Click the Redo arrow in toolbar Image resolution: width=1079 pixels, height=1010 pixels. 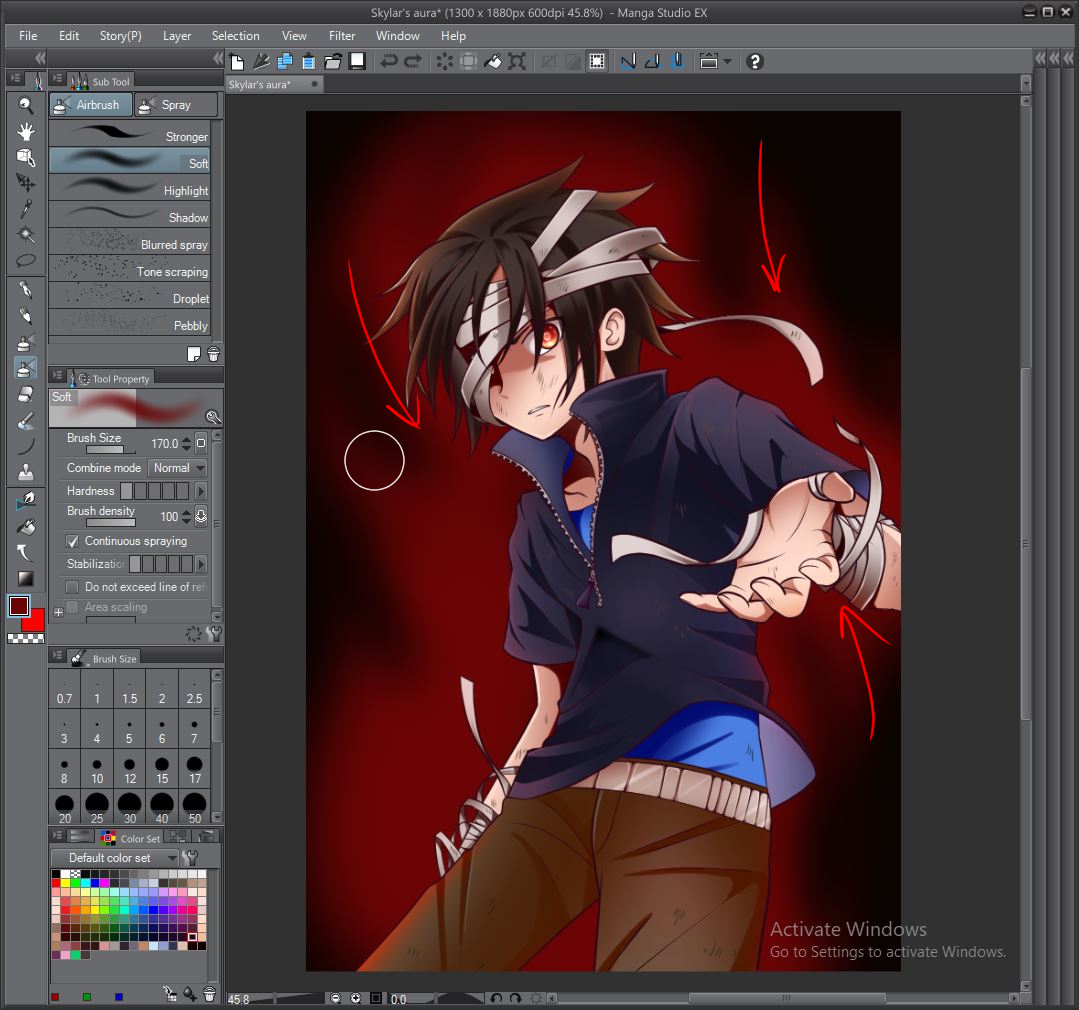coord(412,62)
